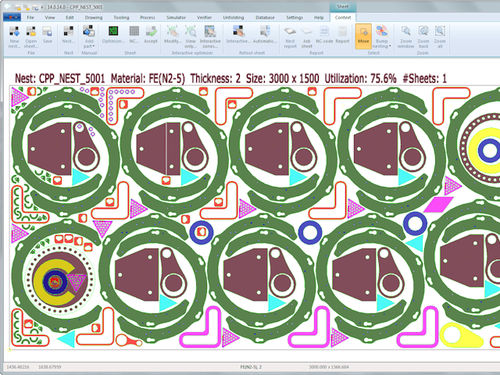Generate NC code report

coord(324,35)
